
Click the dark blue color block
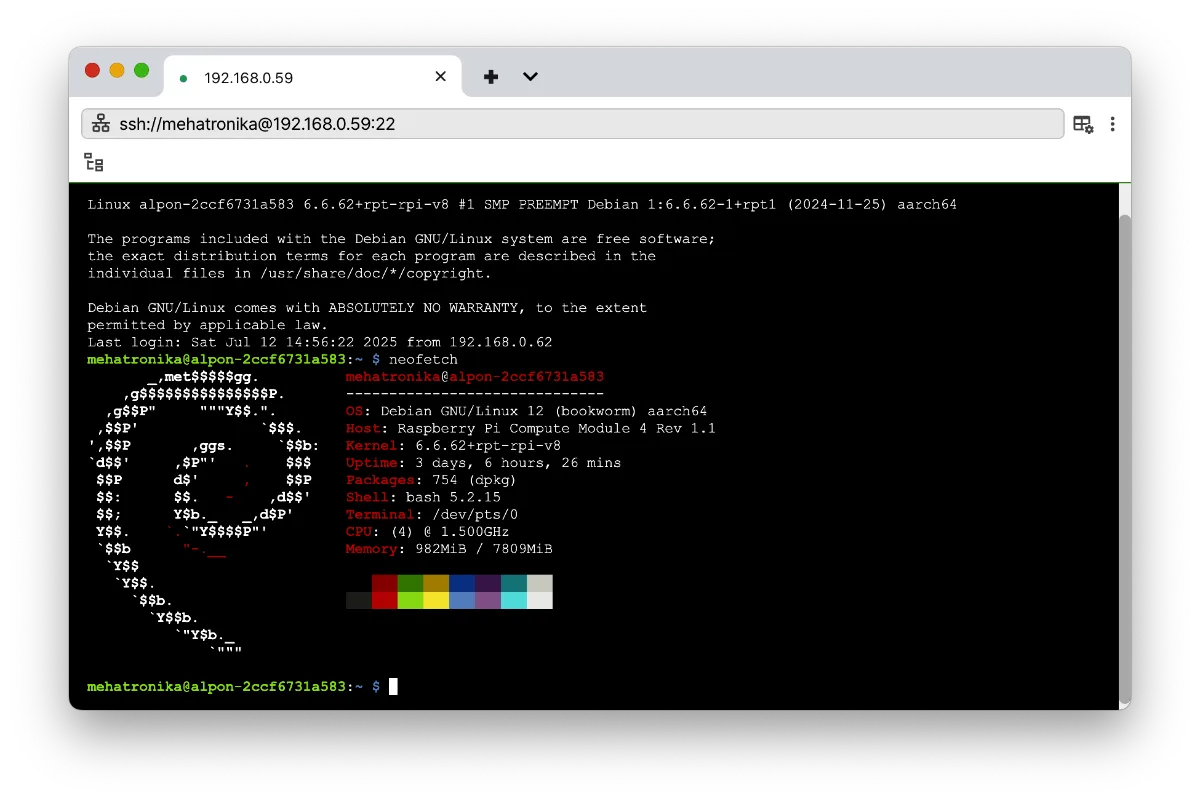coord(462,583)
